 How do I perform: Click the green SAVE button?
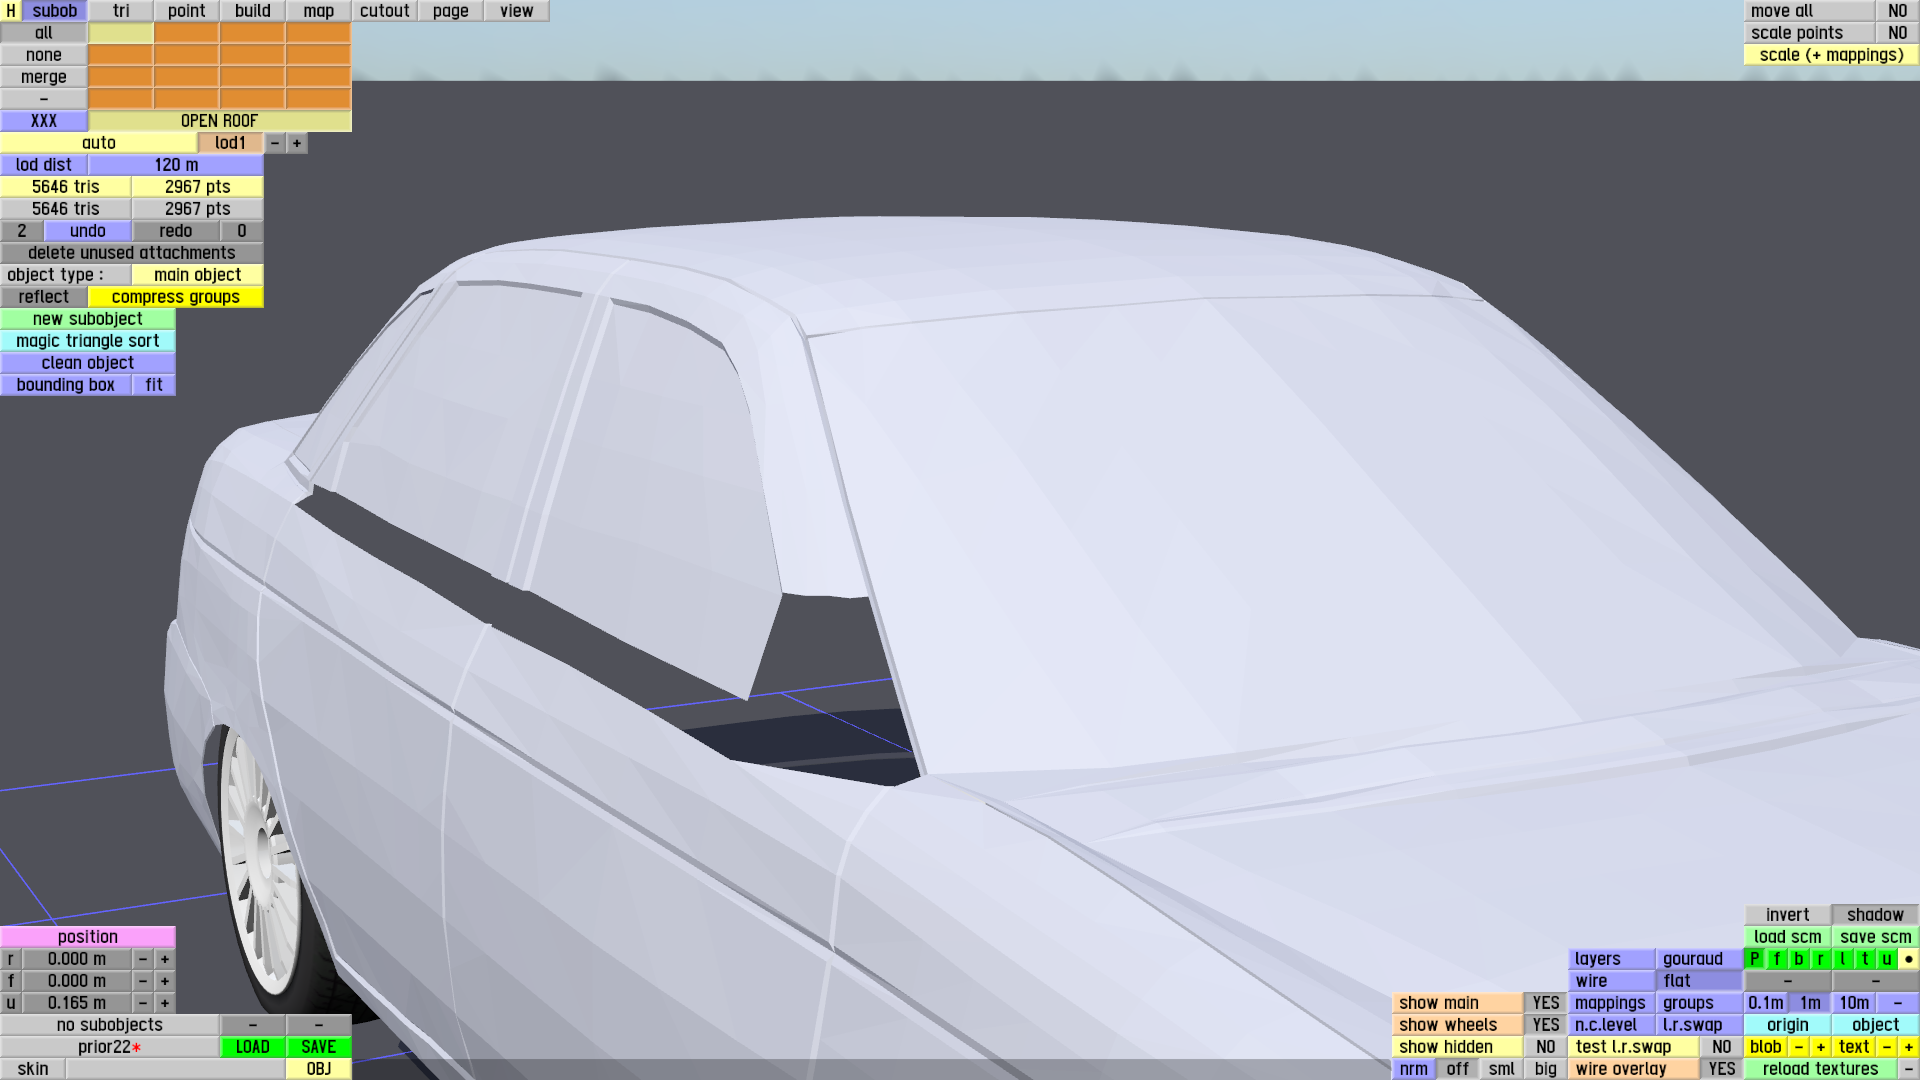coord(319,1047)
